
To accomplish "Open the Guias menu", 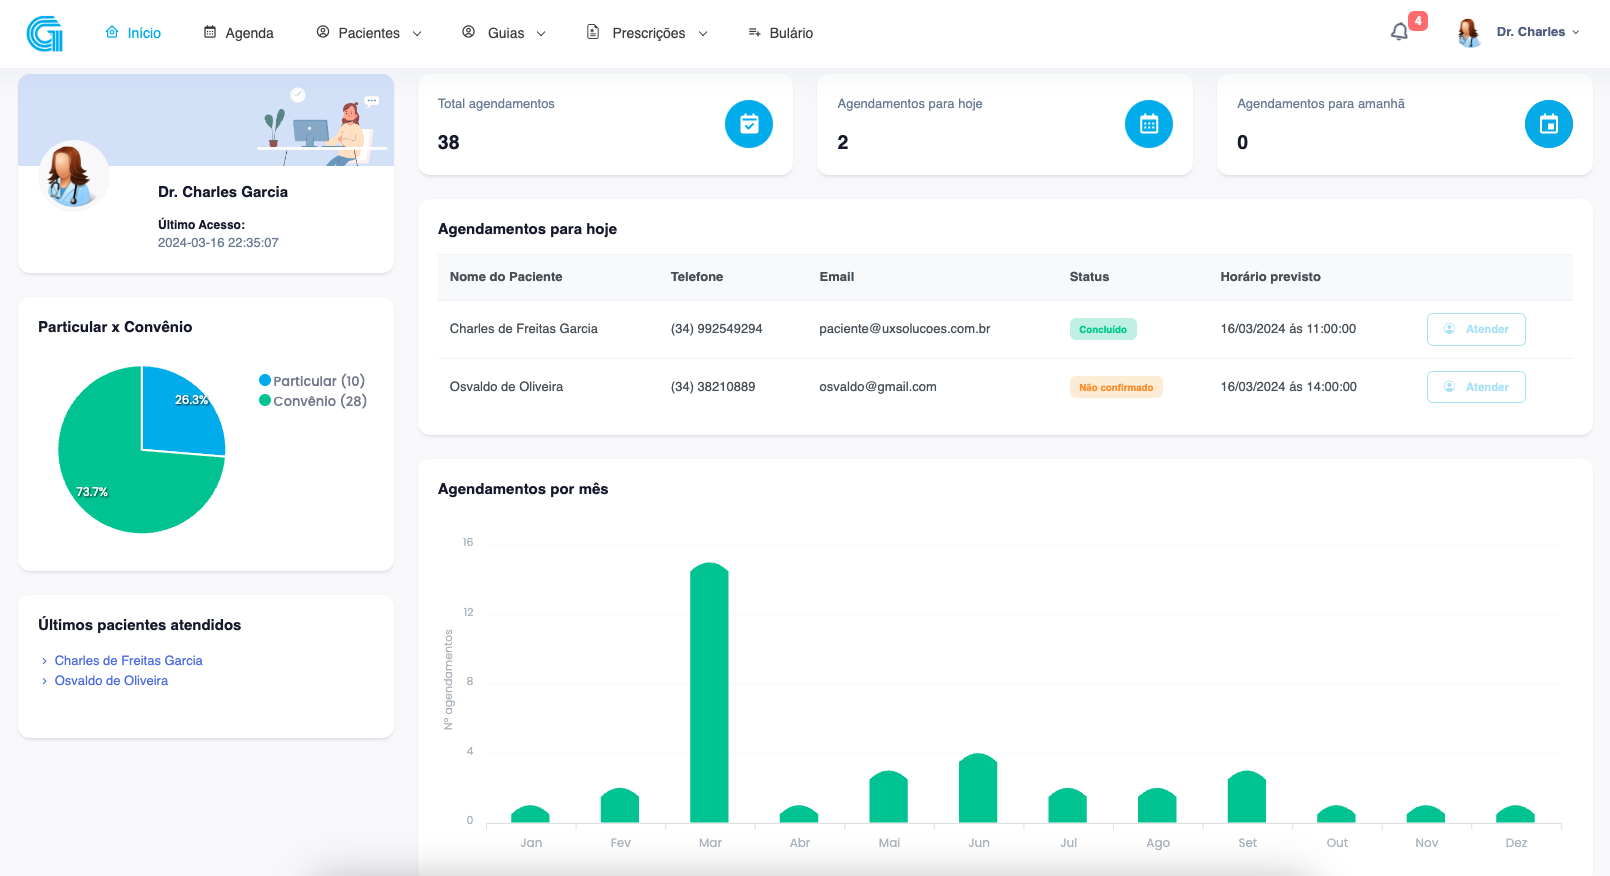I will pos(504,33).
